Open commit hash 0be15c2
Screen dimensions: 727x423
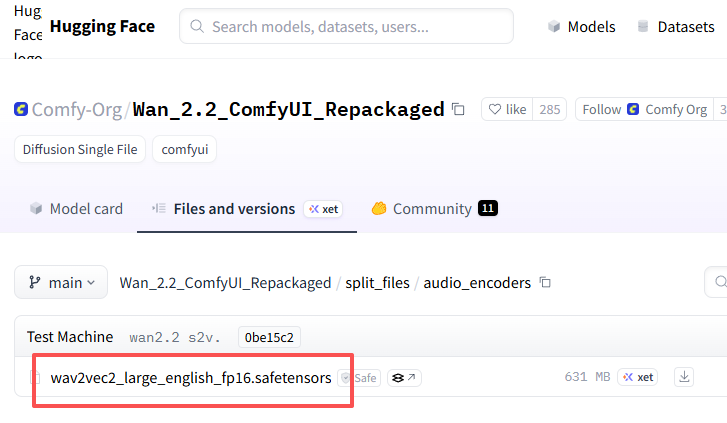[x=269, y=337]
